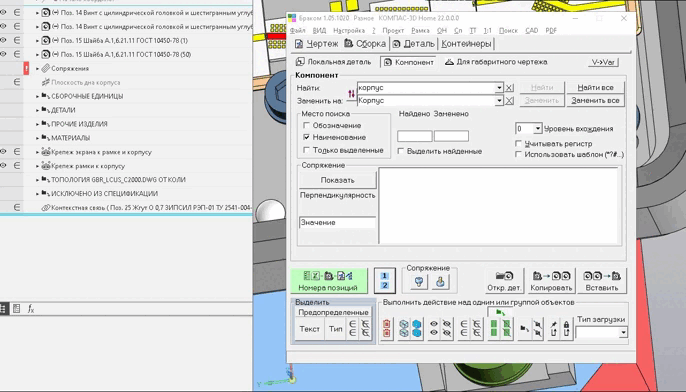Image resolution: width=686 pixels, height=392 pixels.
Task: Open the Заменить на combo box dropdown arrow
Action: [499, 101]
